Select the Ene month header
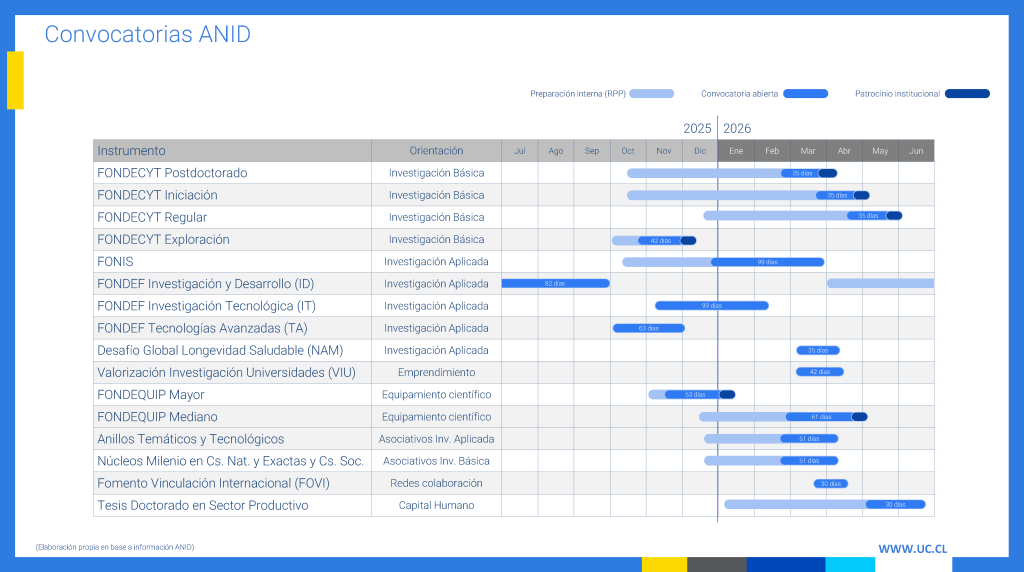This screenshot has height=572, width=1024. (736, 151)
